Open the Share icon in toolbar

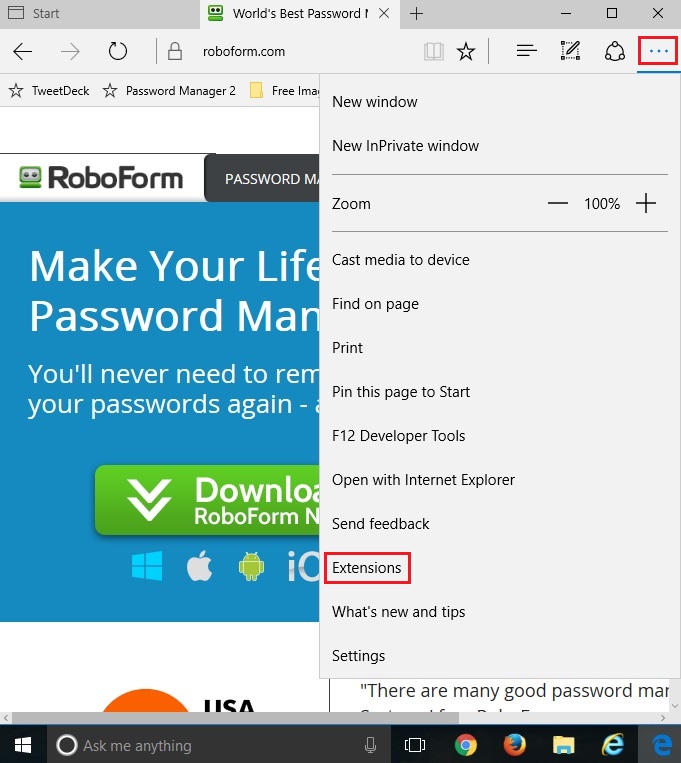[614, 51]
